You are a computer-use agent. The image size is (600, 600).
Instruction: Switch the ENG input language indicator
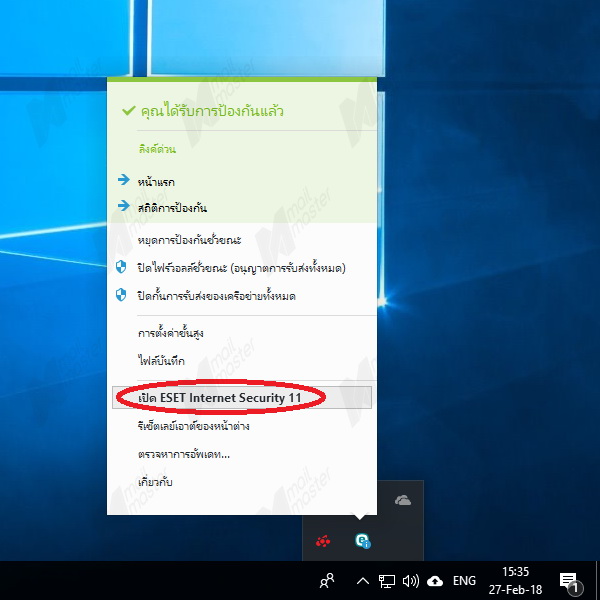click(x=464, y=580)
